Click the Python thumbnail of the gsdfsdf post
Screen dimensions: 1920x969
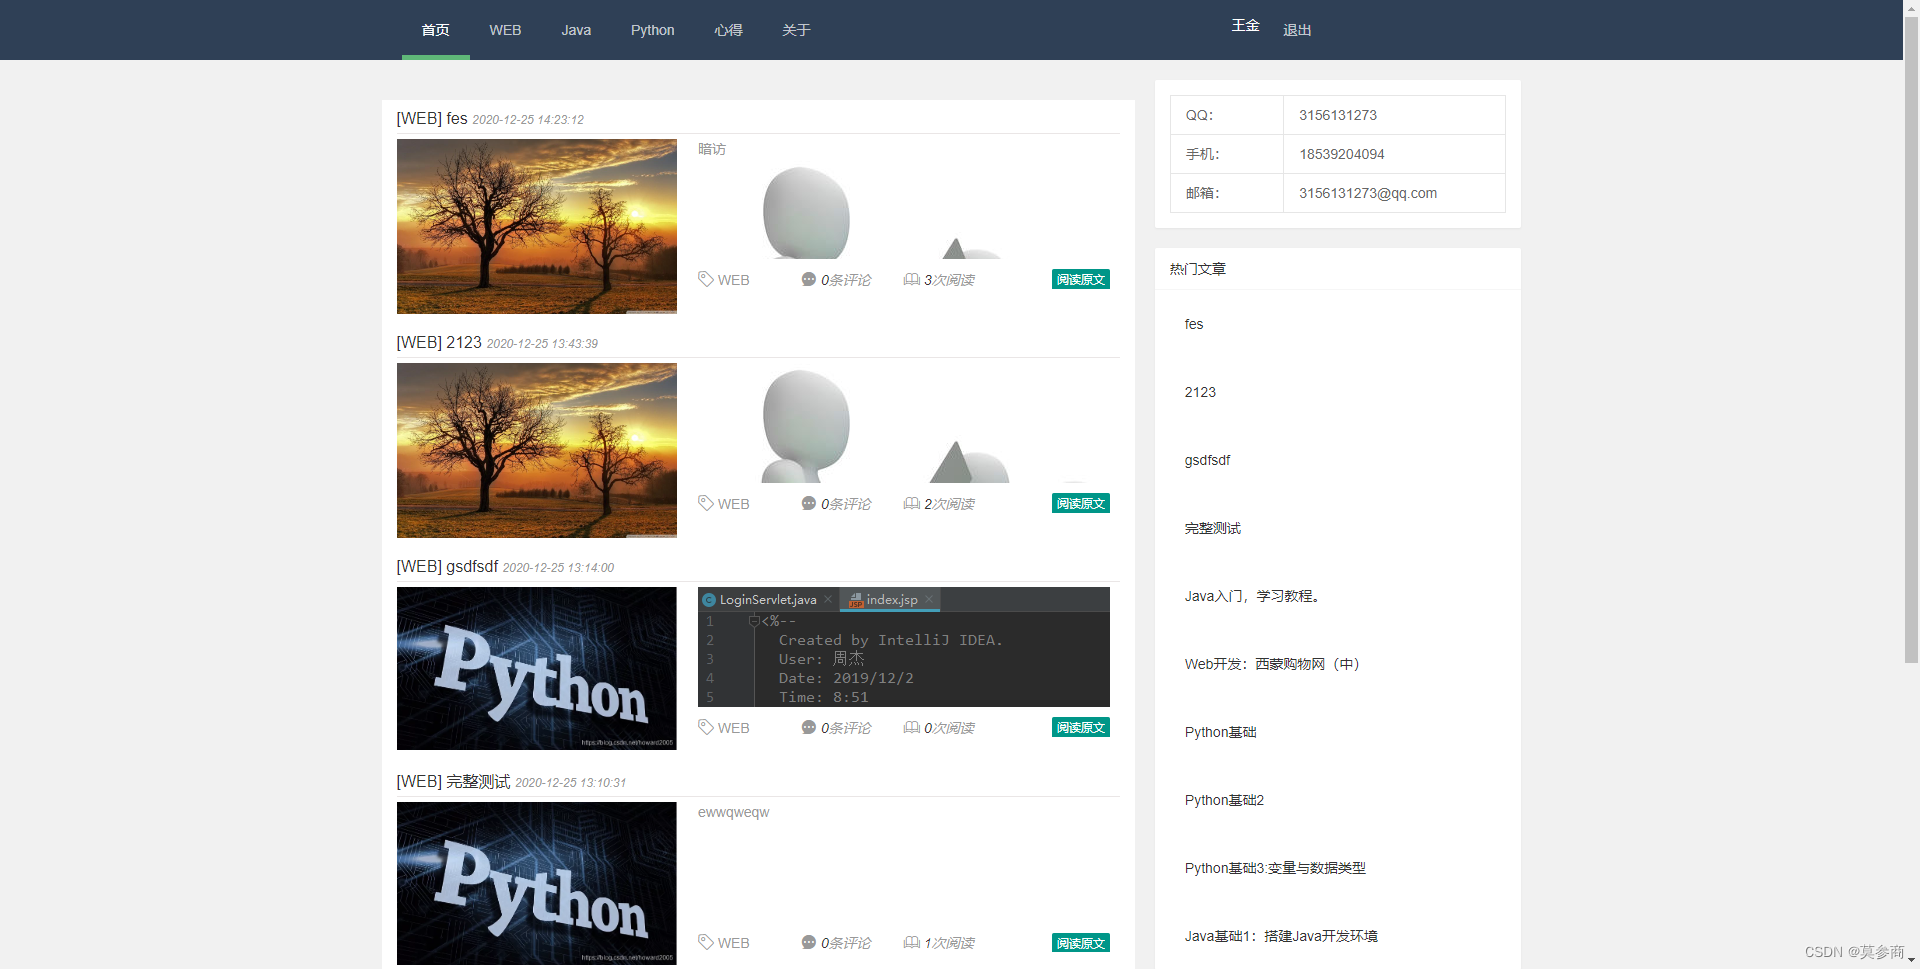tap(537, 668)
